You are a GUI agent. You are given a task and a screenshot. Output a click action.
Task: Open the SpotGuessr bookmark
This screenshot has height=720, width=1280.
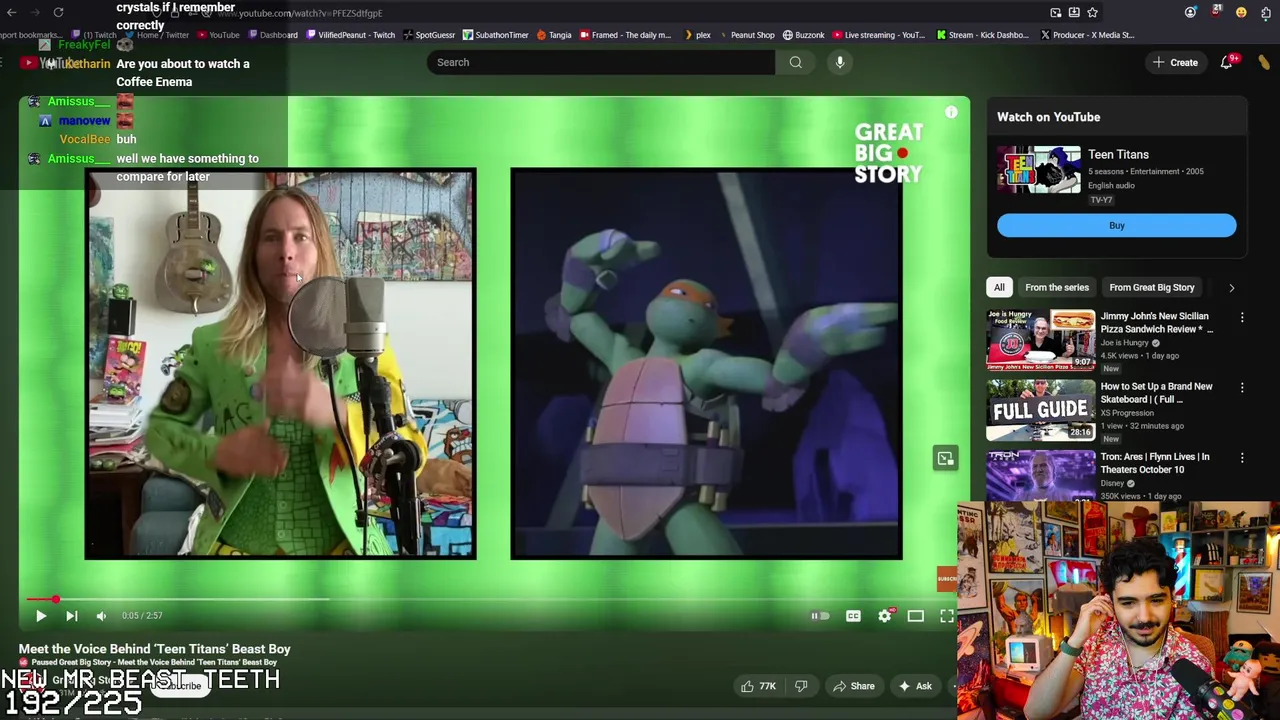click(428, 35)
